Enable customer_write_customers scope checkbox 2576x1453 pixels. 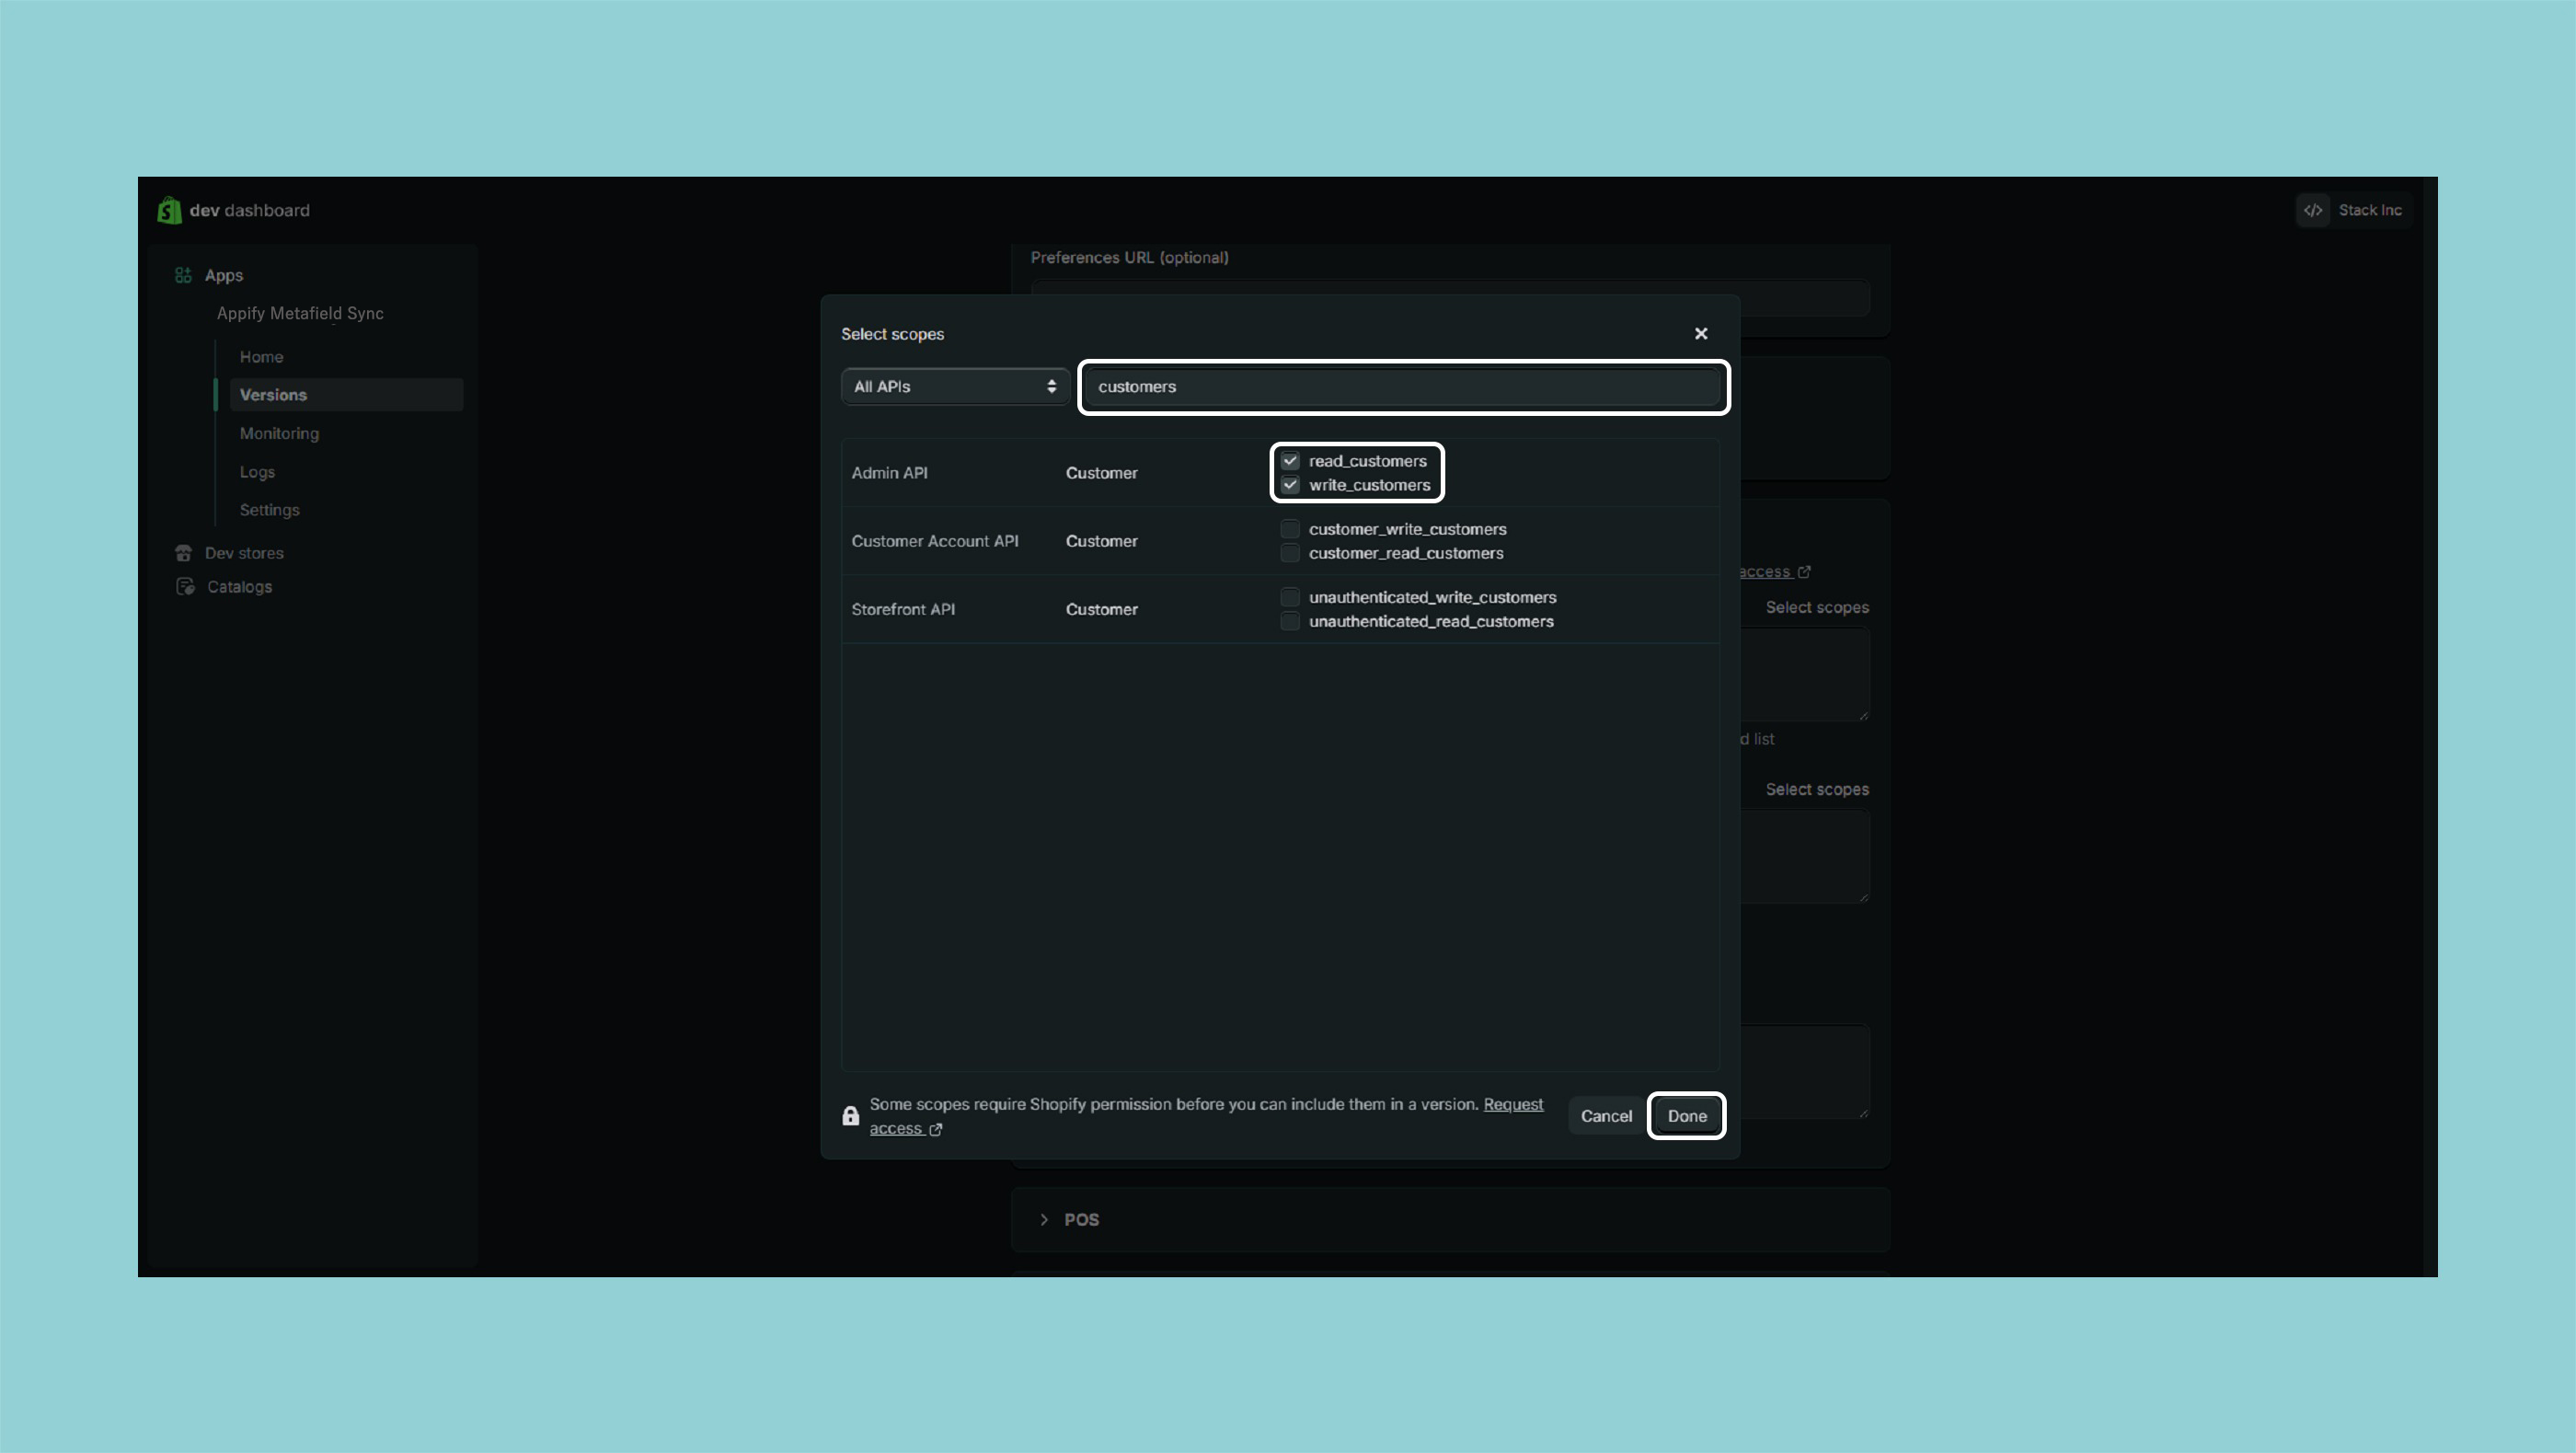click(x=1290, y=529)
